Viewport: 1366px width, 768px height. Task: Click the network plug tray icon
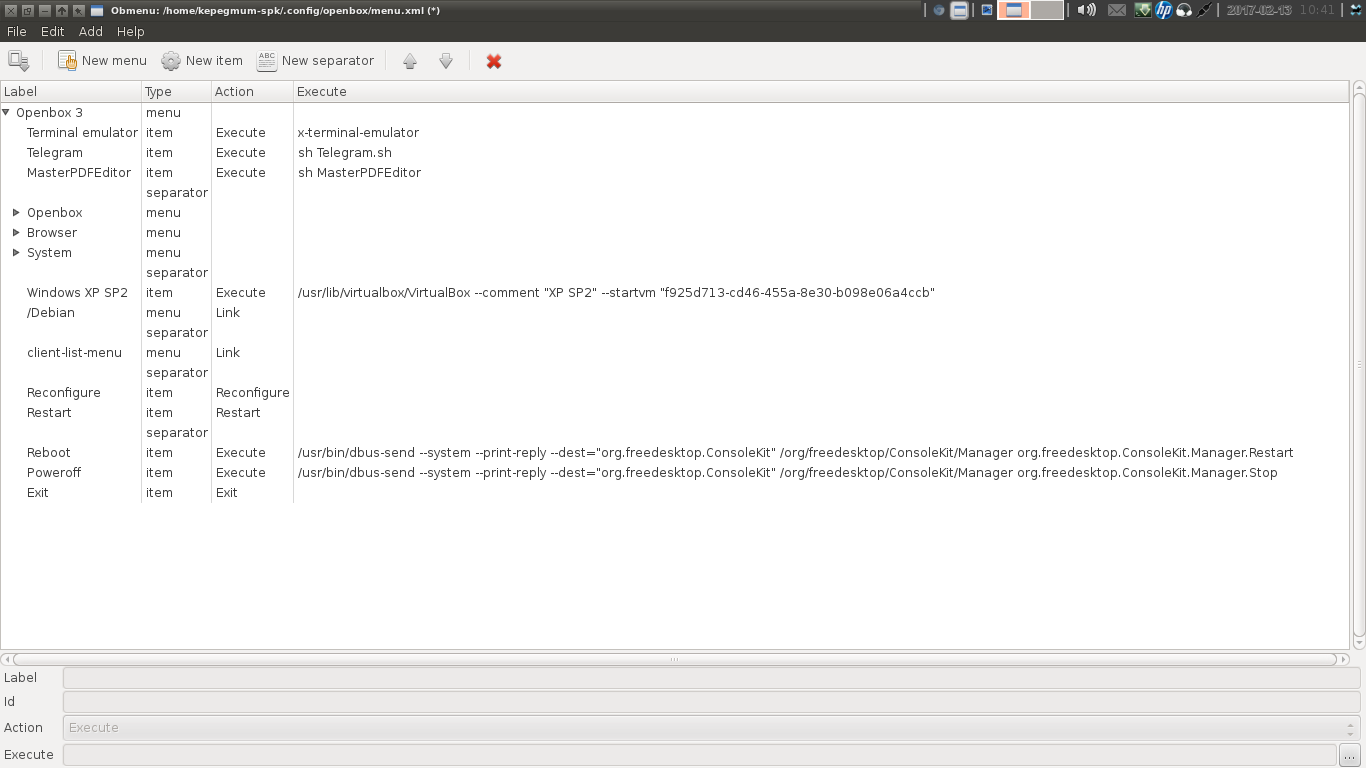pyautogui.click(x=1205, y=10)
